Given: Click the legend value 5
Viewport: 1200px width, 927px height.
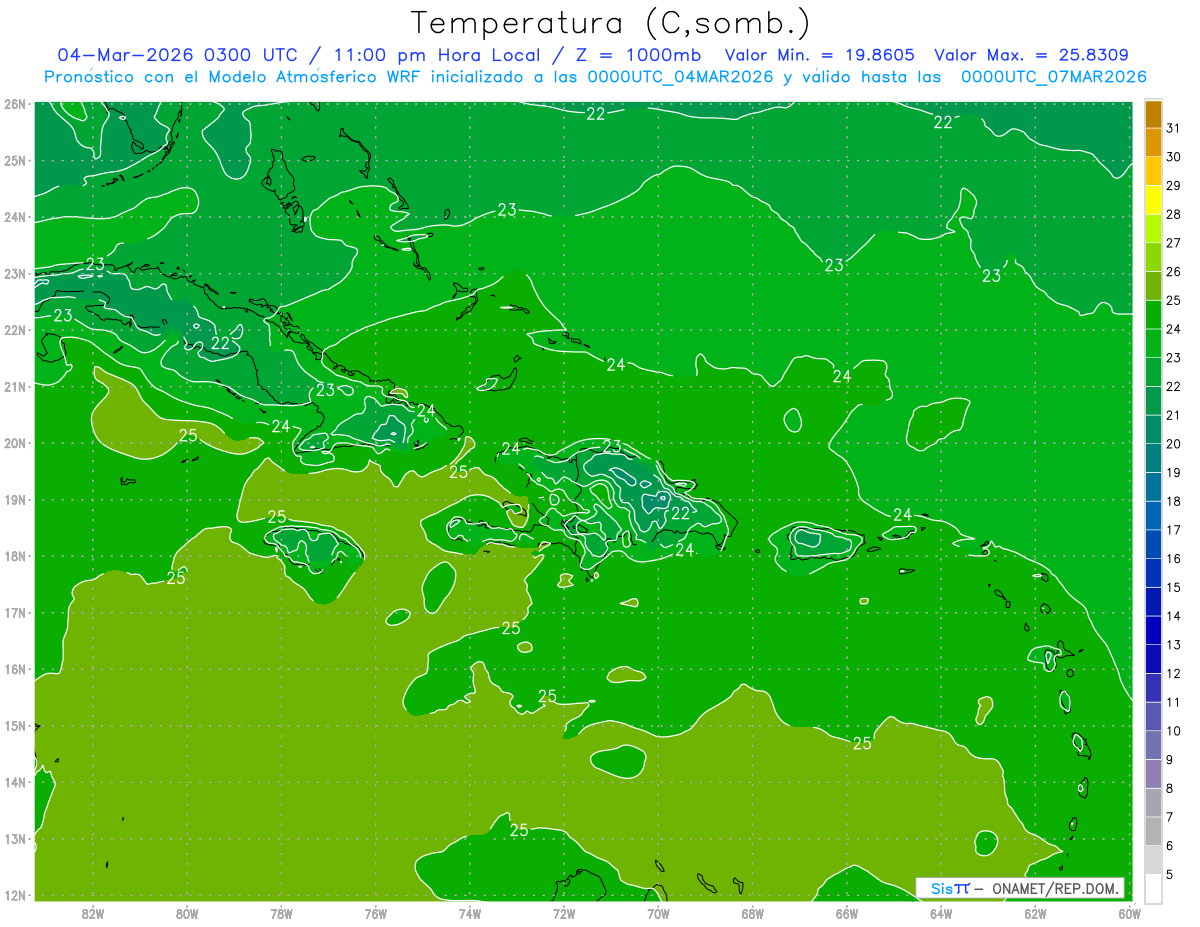Looking at the screenshot, I should pos(1169,874).
